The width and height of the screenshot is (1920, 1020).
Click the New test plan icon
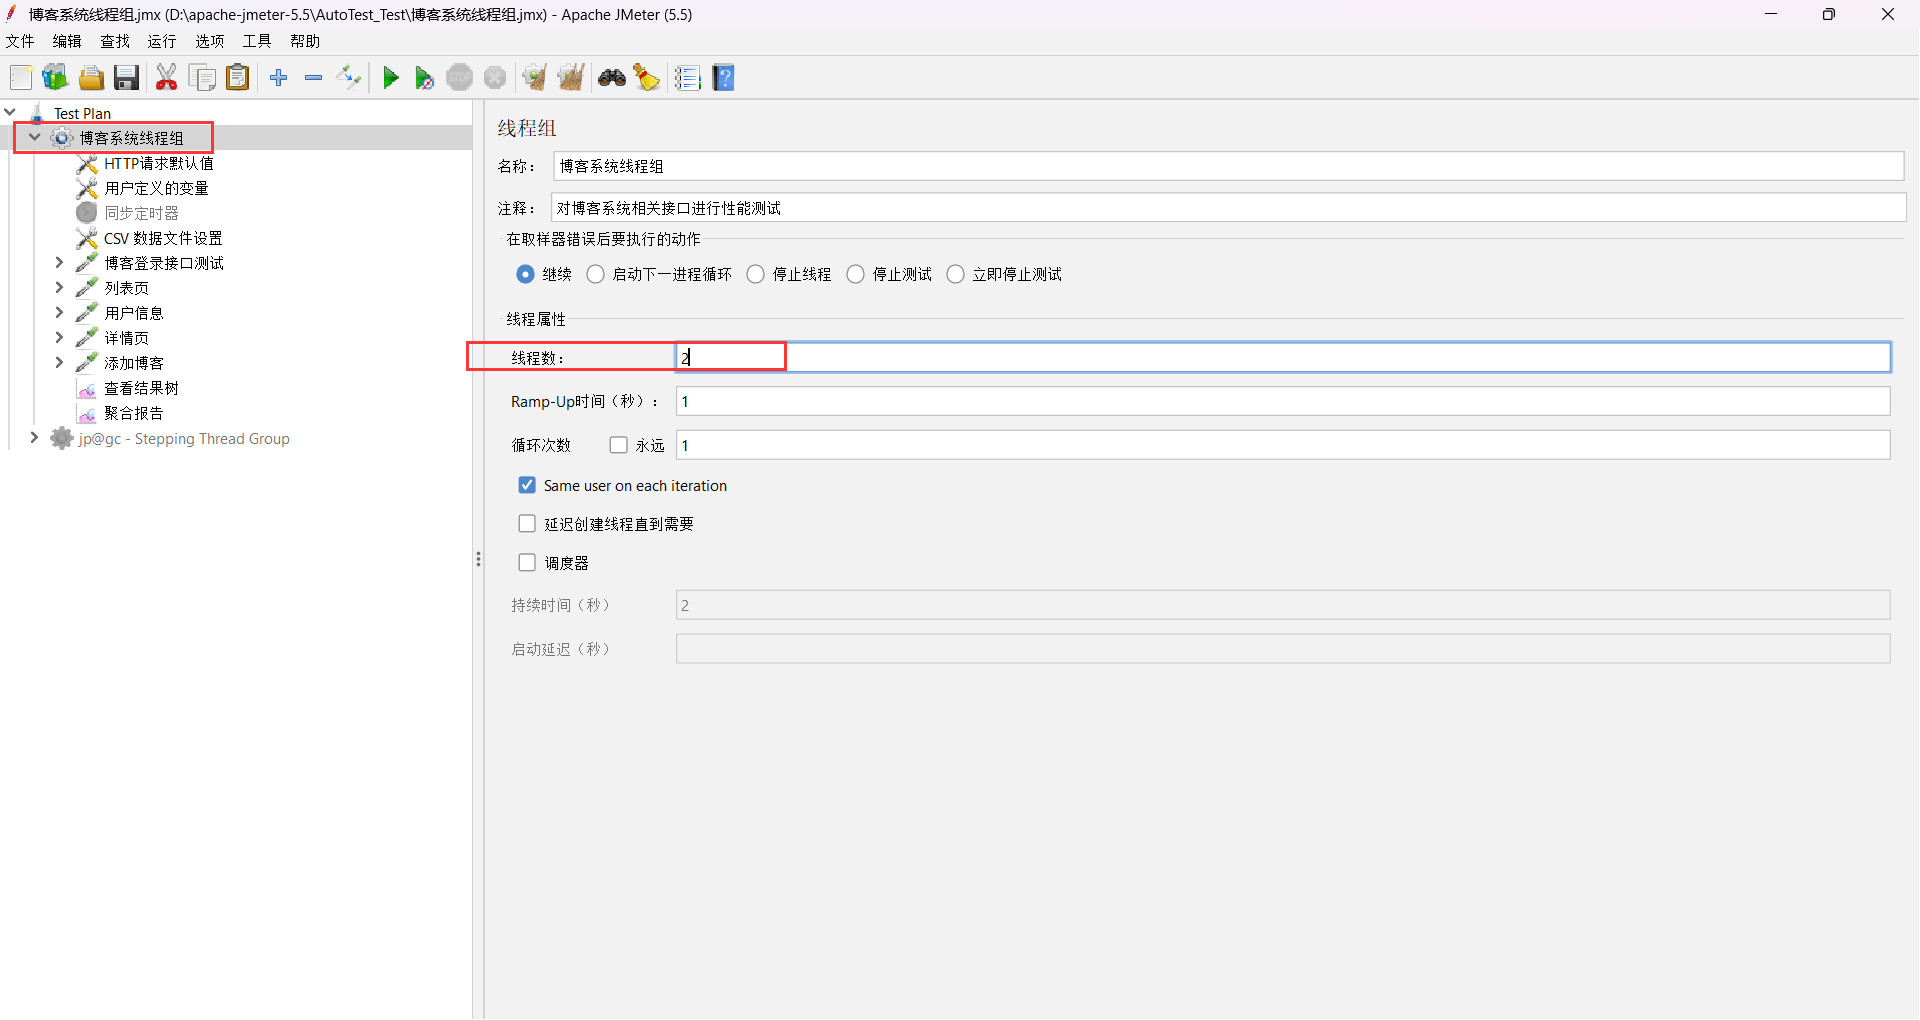[x=21, y=78]
